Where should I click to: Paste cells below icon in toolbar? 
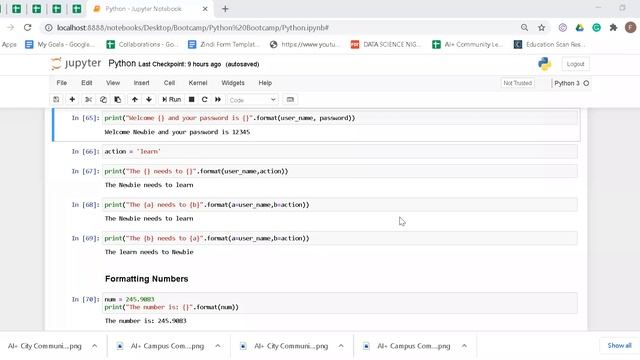pyautogui.click(x=118, y=100)
